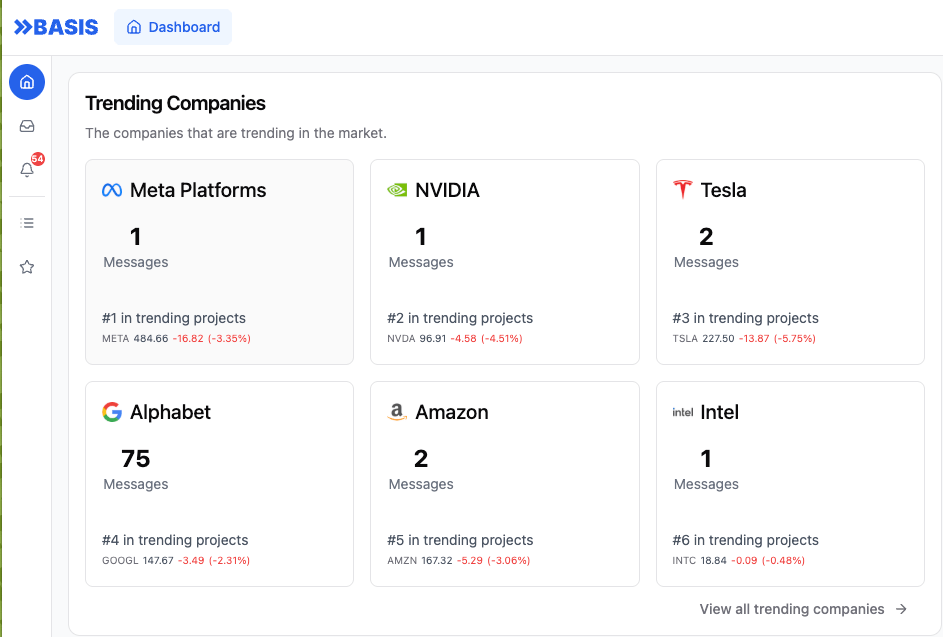Open the list view sidebar icon
943x637 pixels.
27,223
